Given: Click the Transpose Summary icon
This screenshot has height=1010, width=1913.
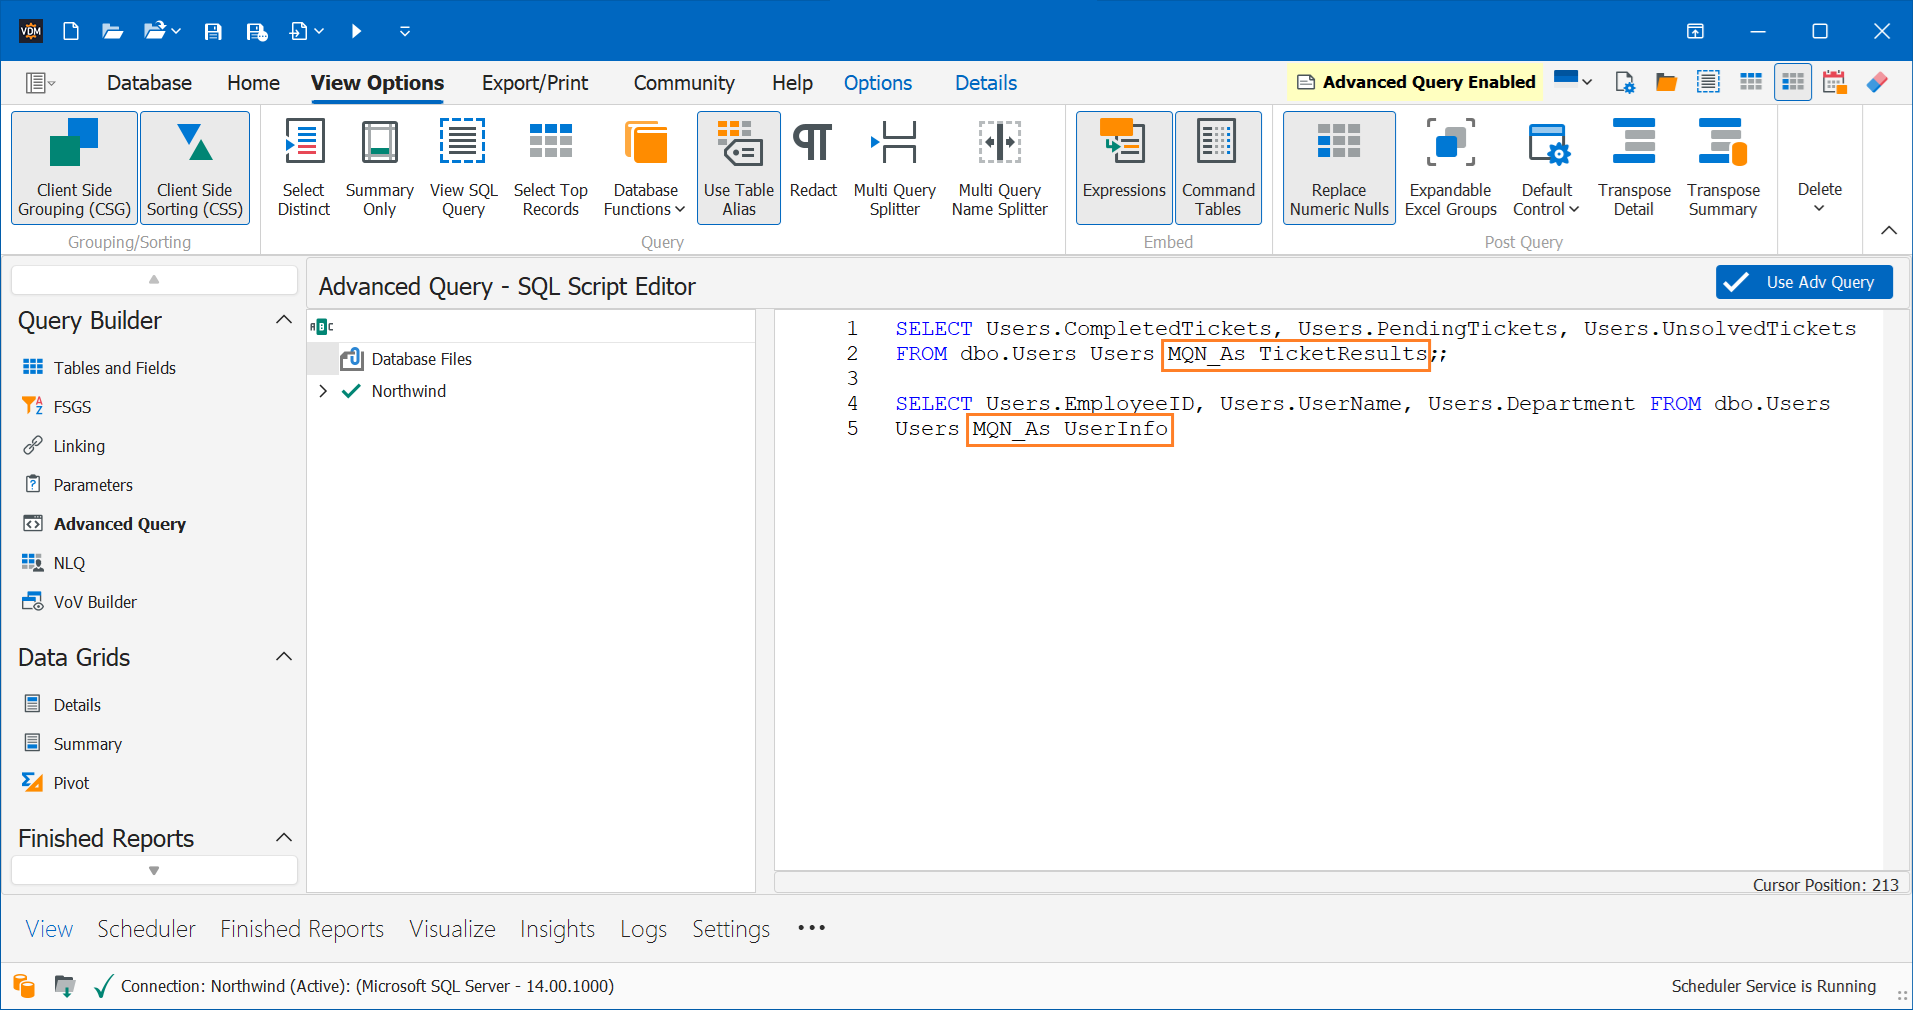Looking at the screenshot, I should [1722, 142].
